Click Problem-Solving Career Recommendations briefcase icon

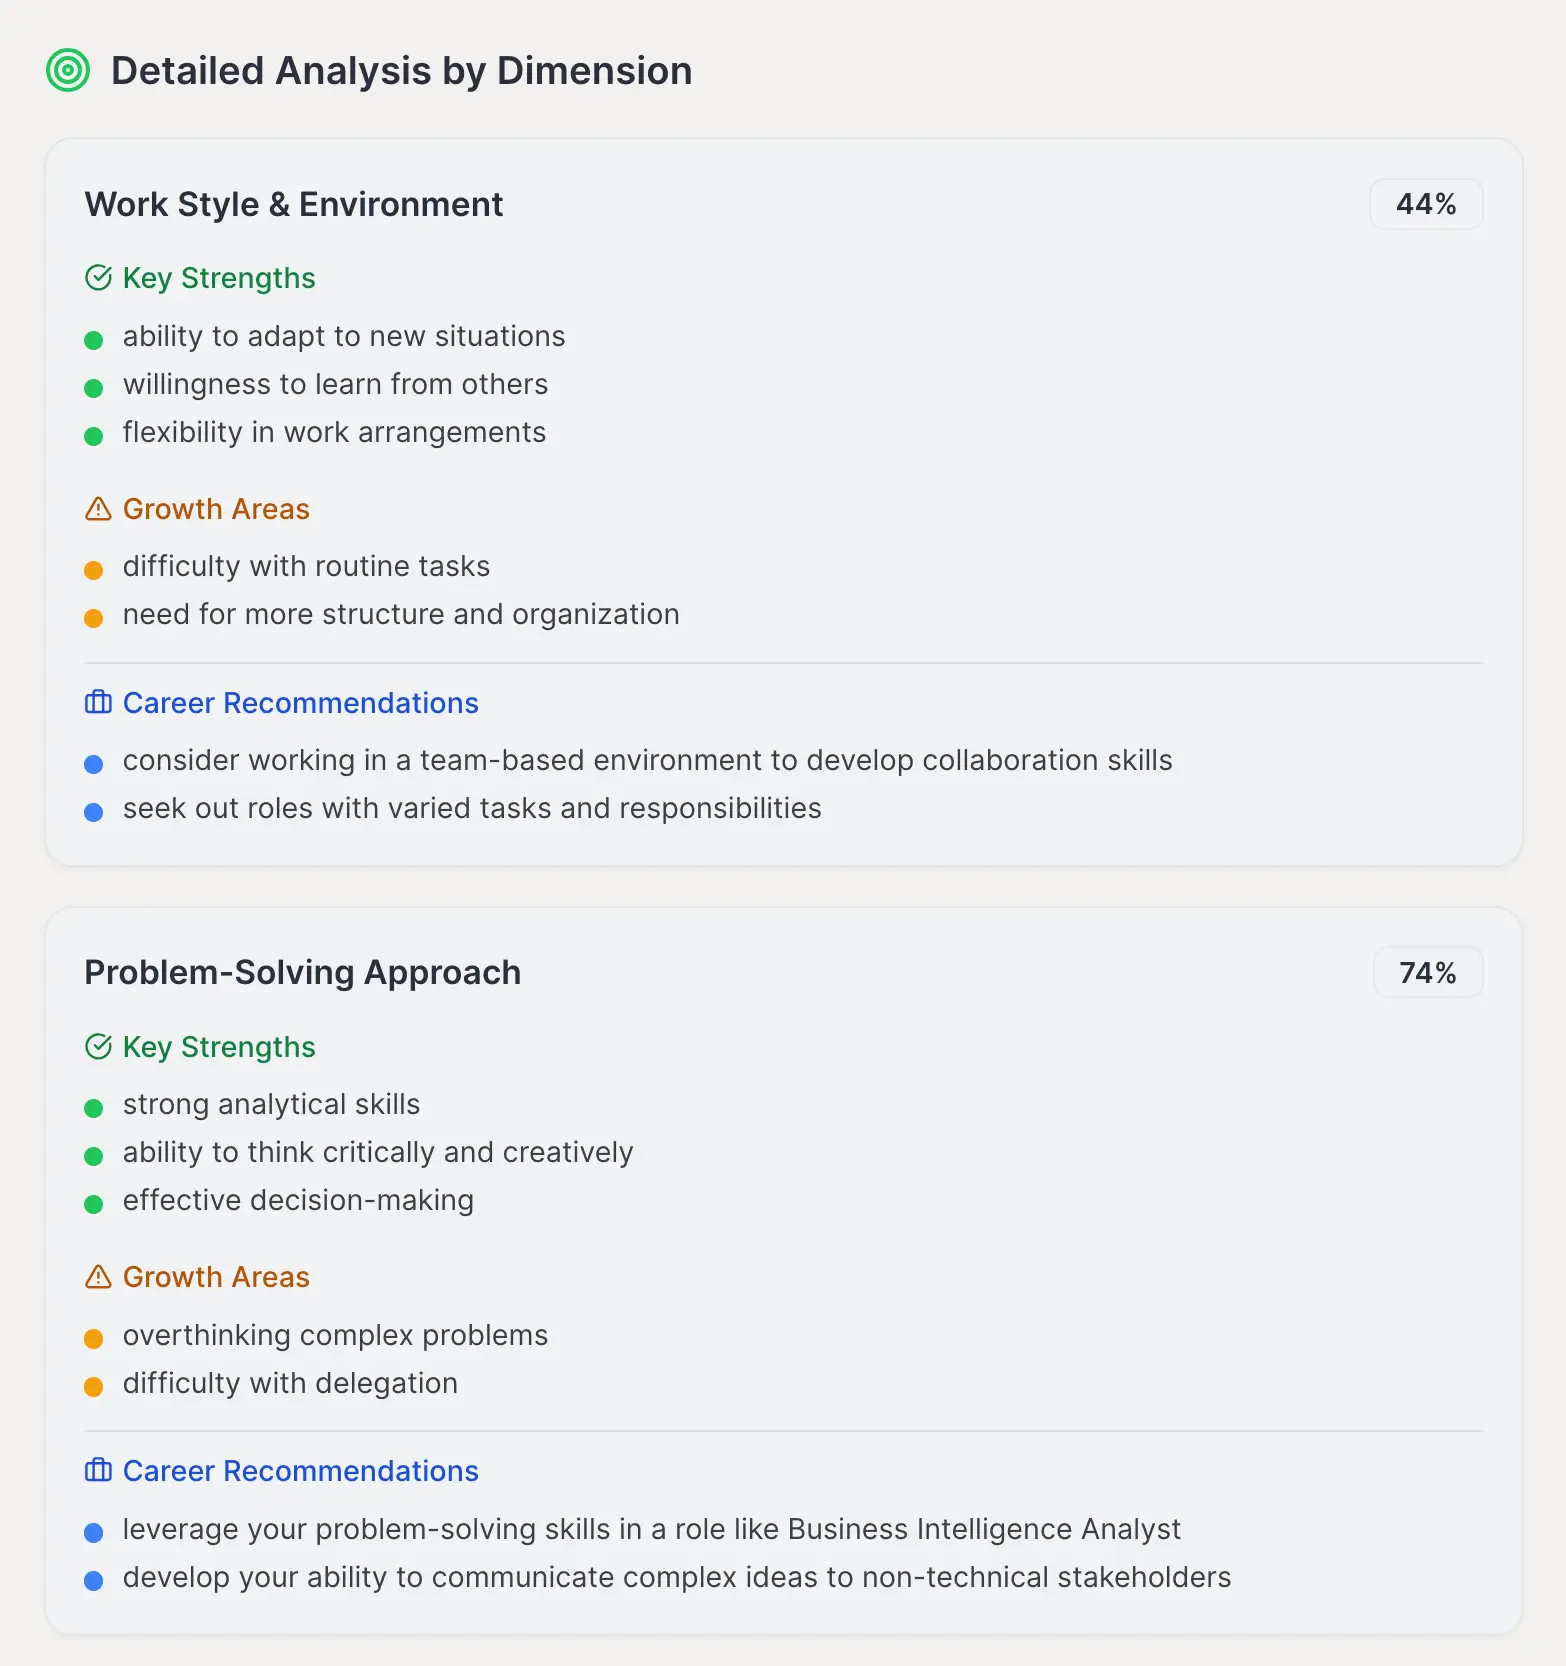pos(98,1471)
